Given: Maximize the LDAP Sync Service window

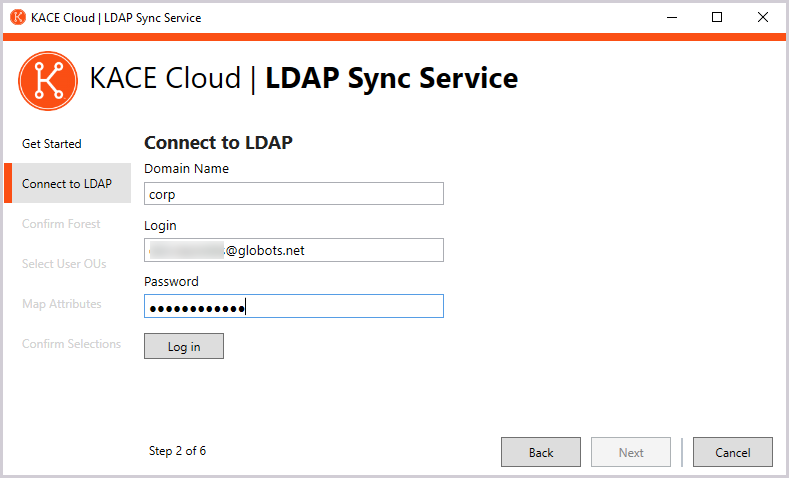Looking at the screenshot, I should [x=717, y=17].
